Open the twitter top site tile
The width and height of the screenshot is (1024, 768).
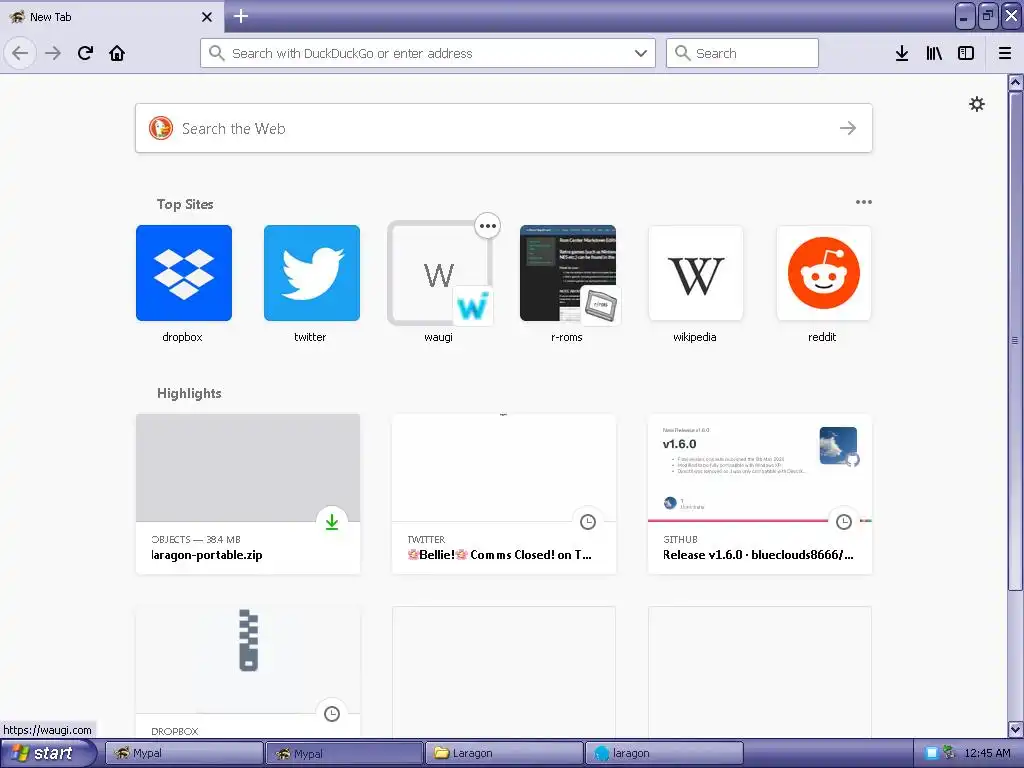312,273
